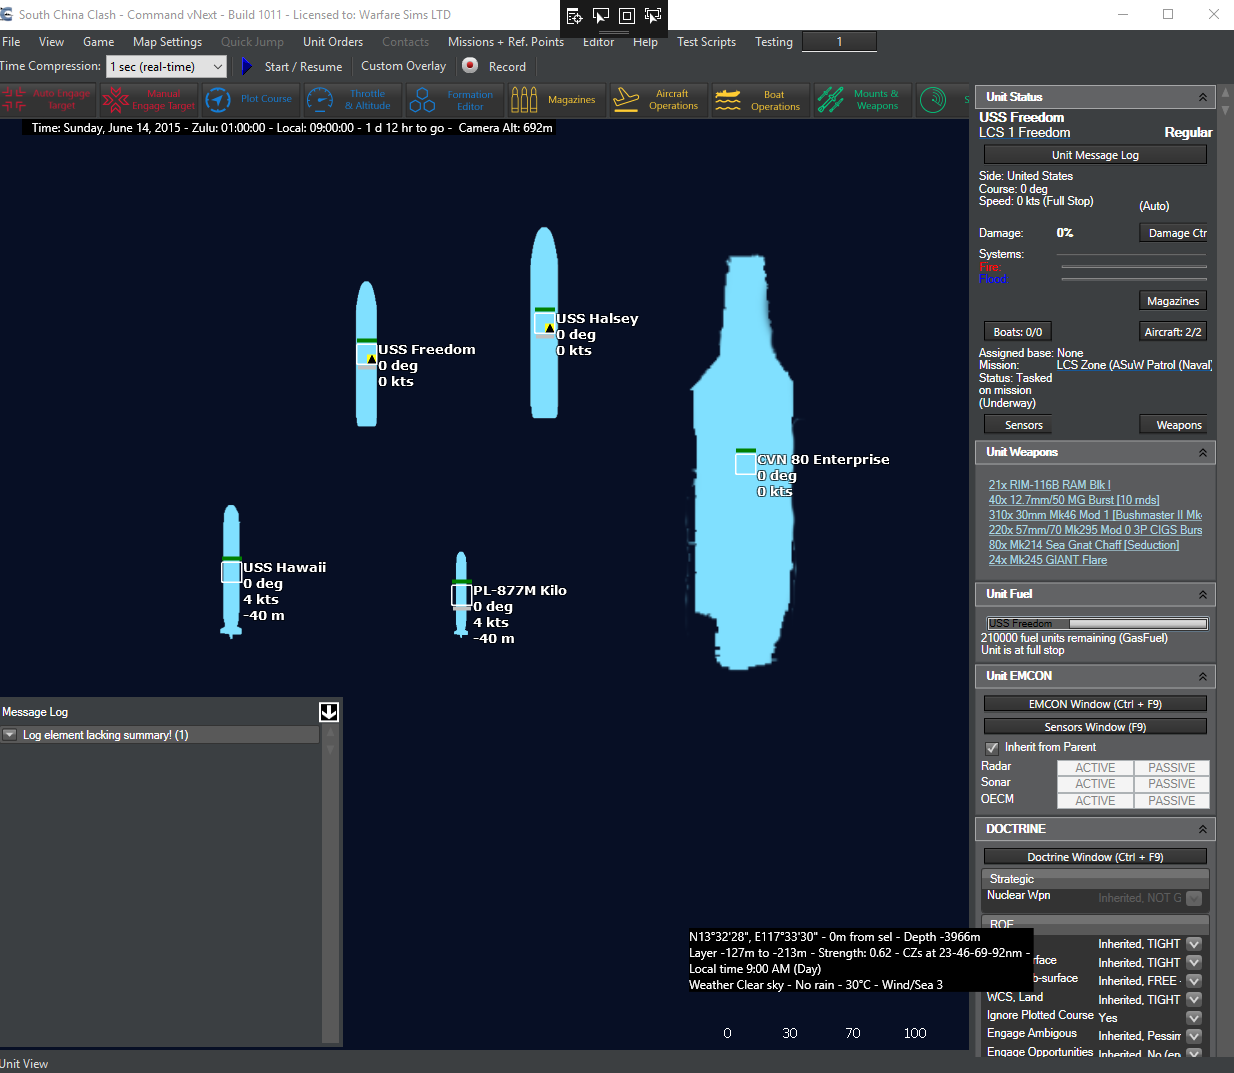The image size is (1234, 1073).
Task: Set Radar to ACTIVE
Action: click(1095, 768)
